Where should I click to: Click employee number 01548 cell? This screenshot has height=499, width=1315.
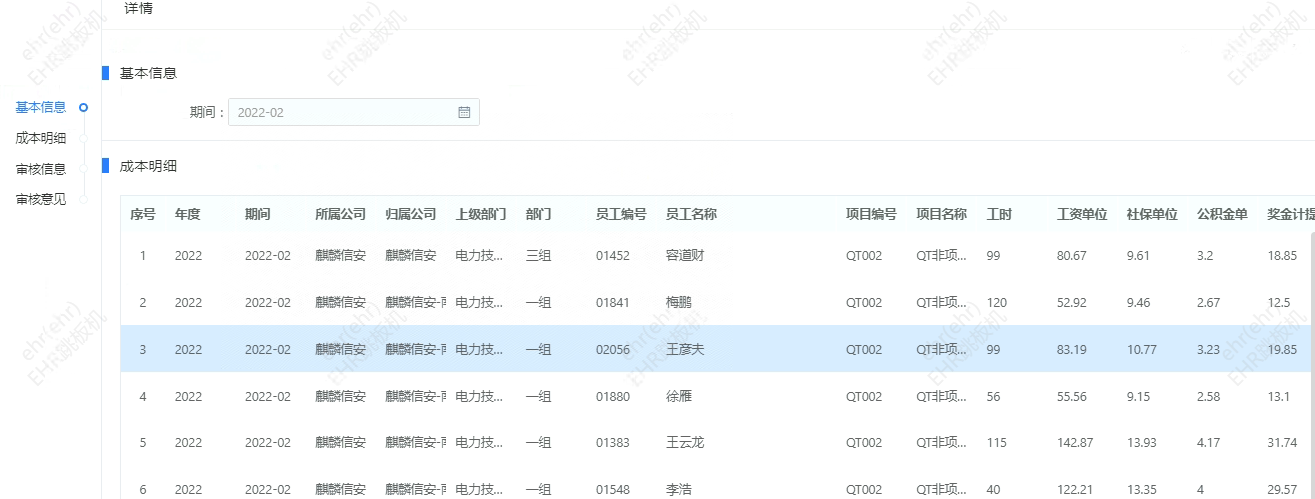click(x=613, y=490)
